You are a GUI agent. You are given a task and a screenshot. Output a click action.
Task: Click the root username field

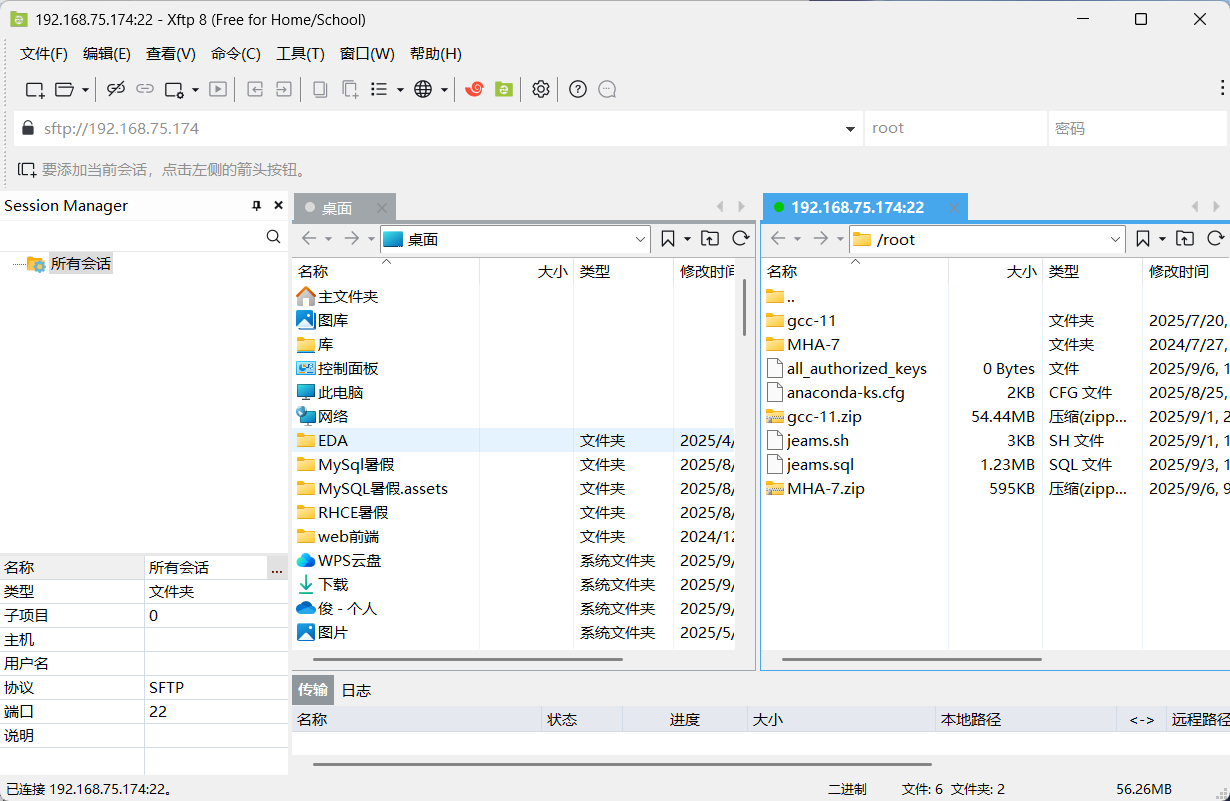pos(955,128)
